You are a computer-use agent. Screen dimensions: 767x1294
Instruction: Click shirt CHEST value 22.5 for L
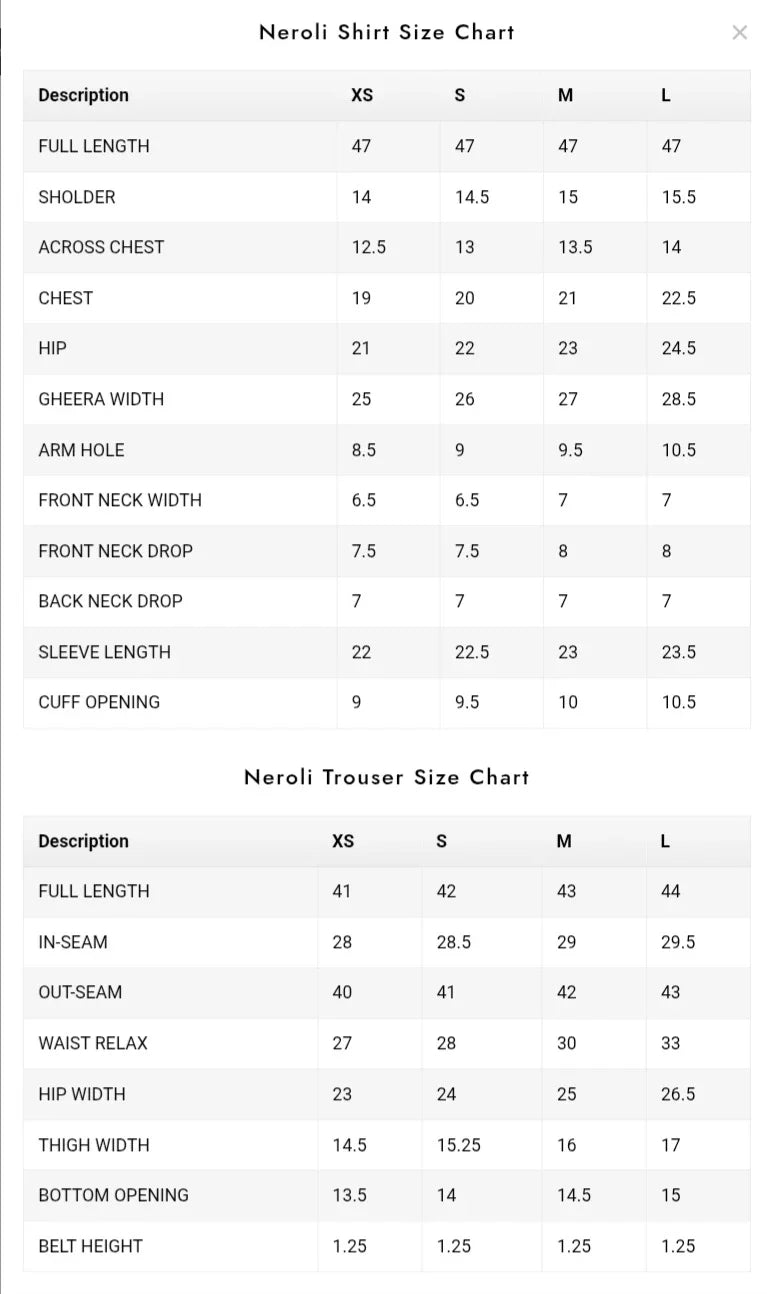679,298
